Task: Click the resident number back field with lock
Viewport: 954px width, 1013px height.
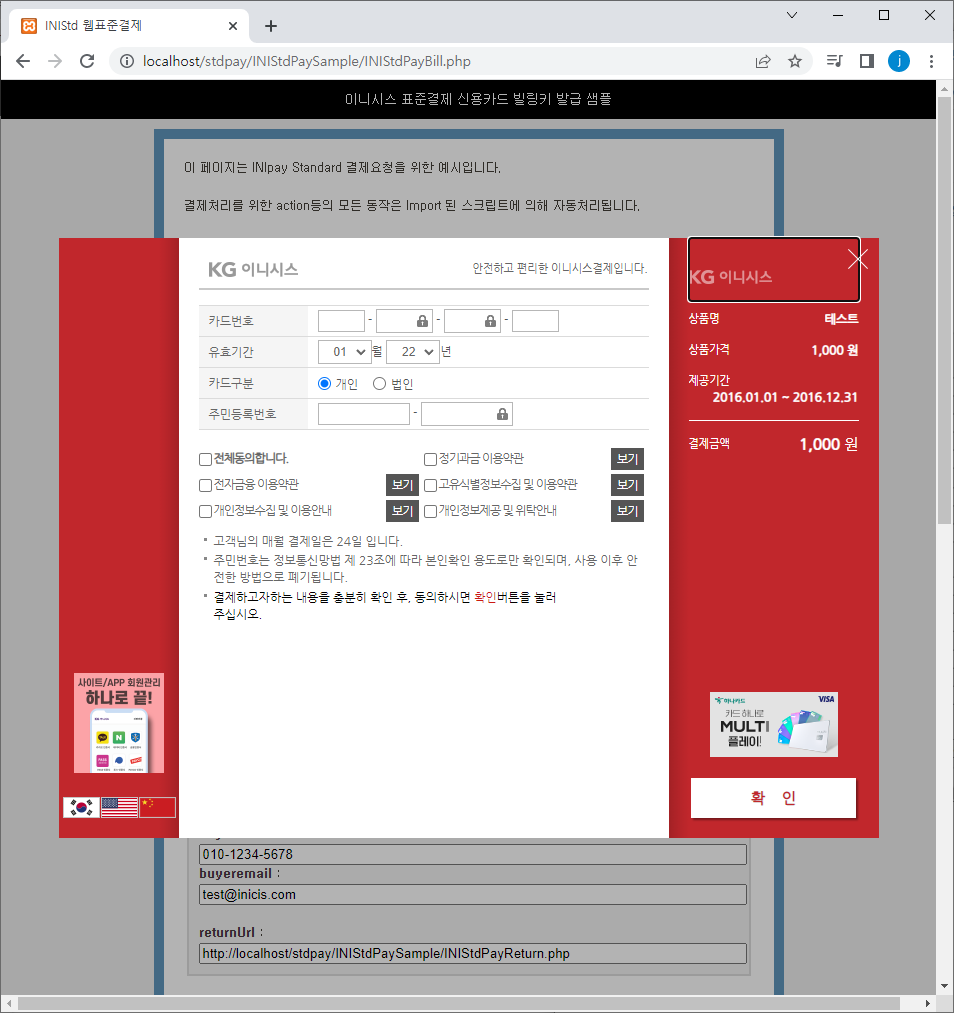Action: (466, 414)
